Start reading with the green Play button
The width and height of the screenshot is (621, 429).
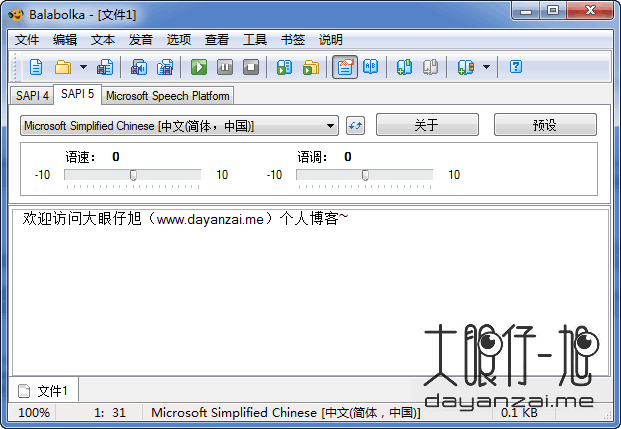[199, 67]
